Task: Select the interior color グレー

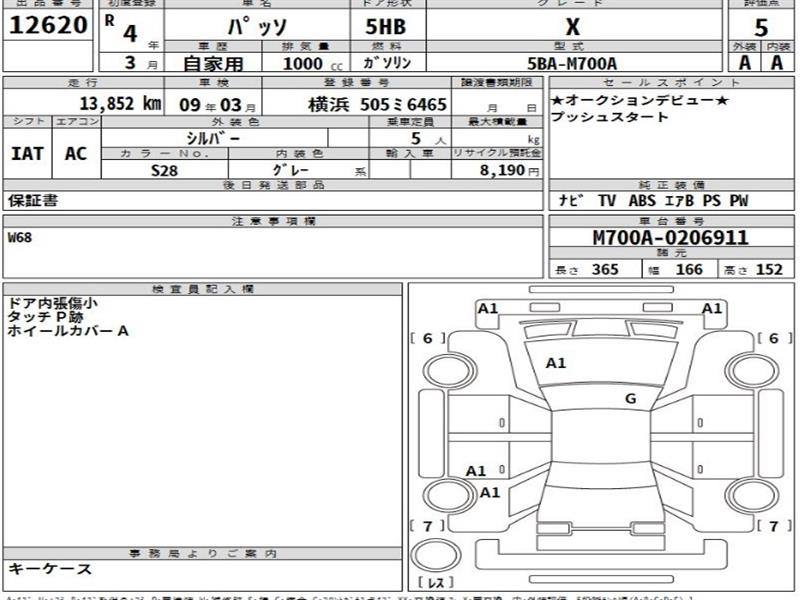Action: pyautogui.click(x=290, y=170)
